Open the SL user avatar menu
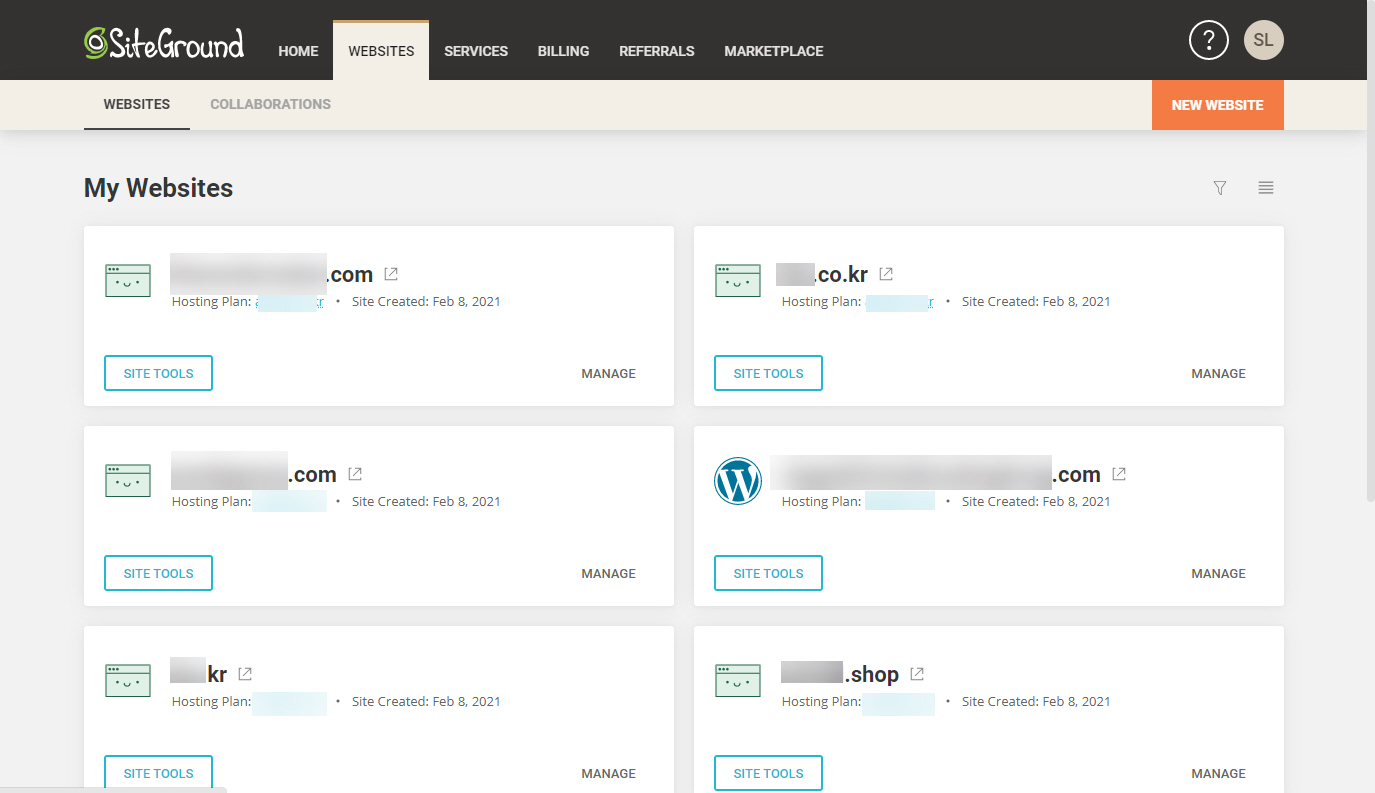 [1263, 40]
